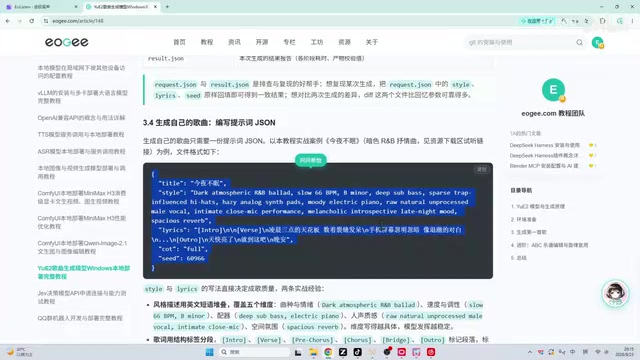
Task: Click the browser forward arrow
Action: 20,21
